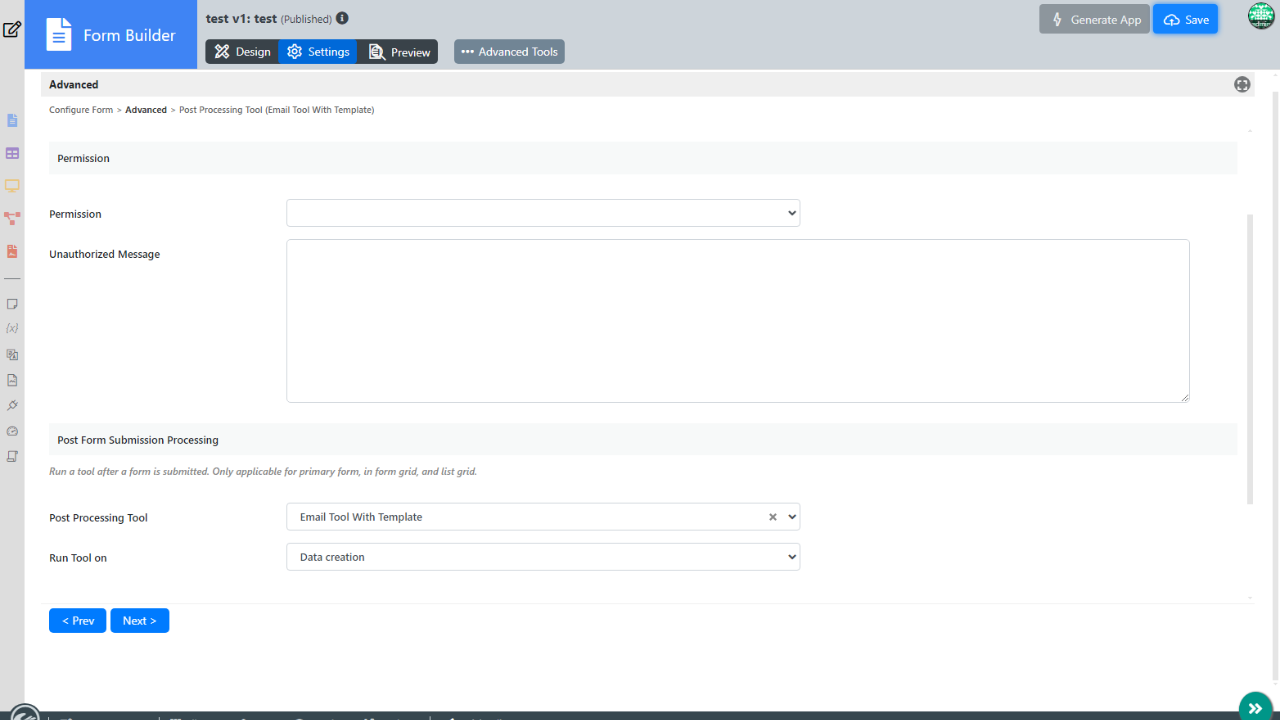This screenshot has width=1280, height=720.
Task: Click inside the Unauthorized Message text area
Action: [x=738, y=321]
